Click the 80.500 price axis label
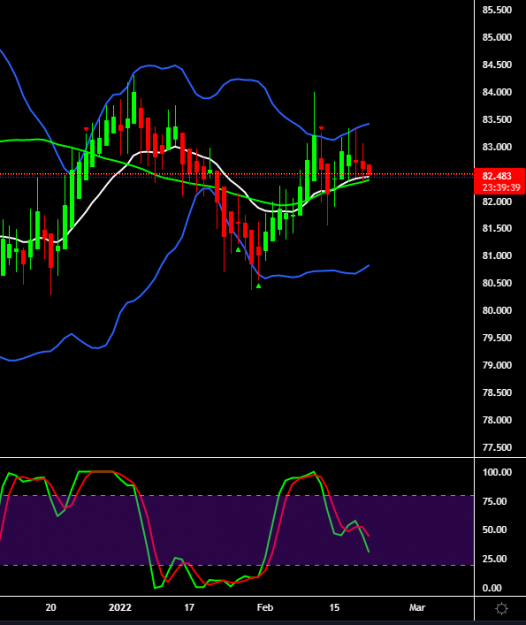This screenshot has height=625, width=526. tap(497, 283)
